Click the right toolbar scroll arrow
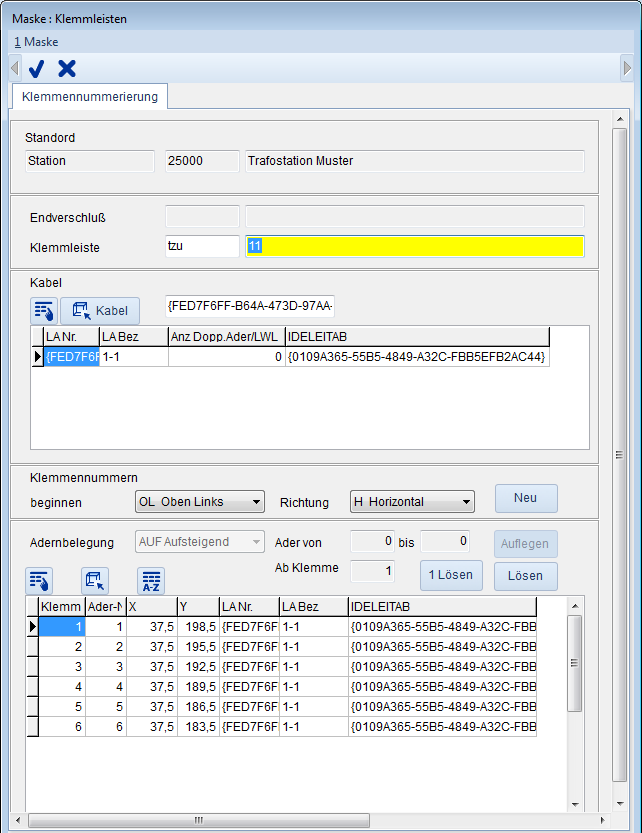Screen dimensions: 642x833 pos(627,68)
